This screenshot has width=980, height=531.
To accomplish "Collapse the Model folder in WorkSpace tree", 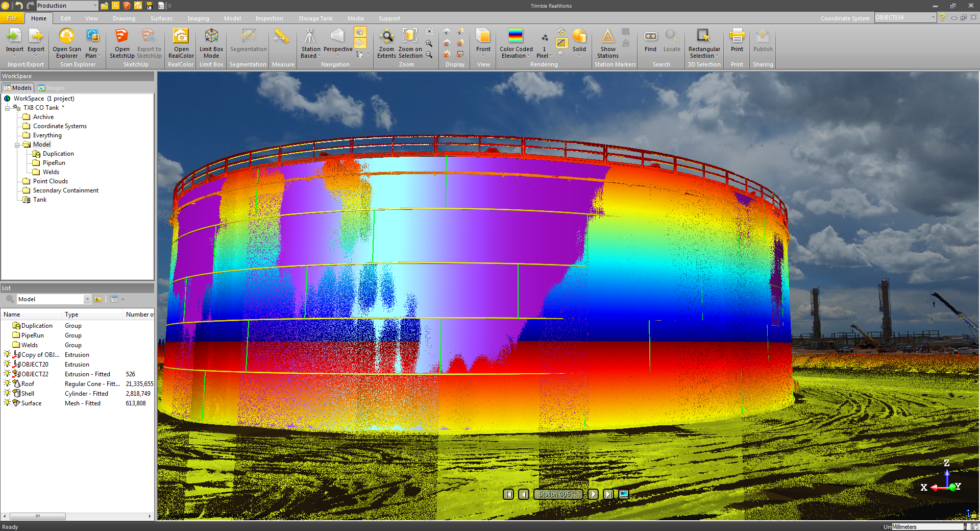I will pos(18,144).
